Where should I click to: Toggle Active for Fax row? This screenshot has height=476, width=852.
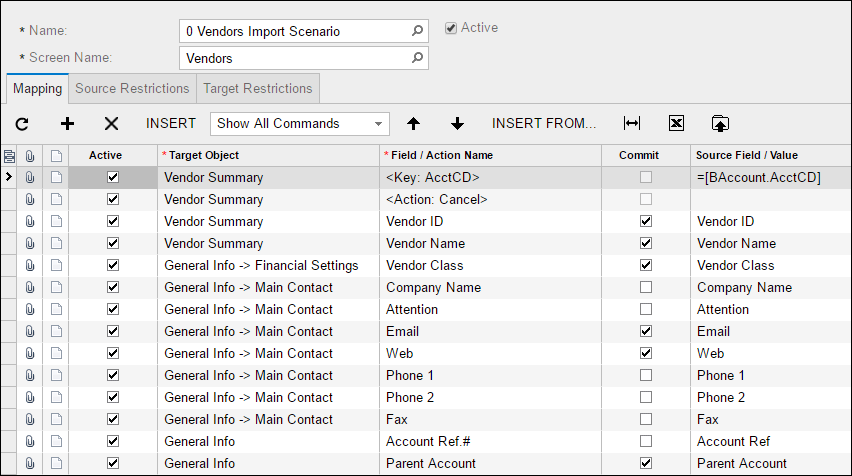(113, 419)
